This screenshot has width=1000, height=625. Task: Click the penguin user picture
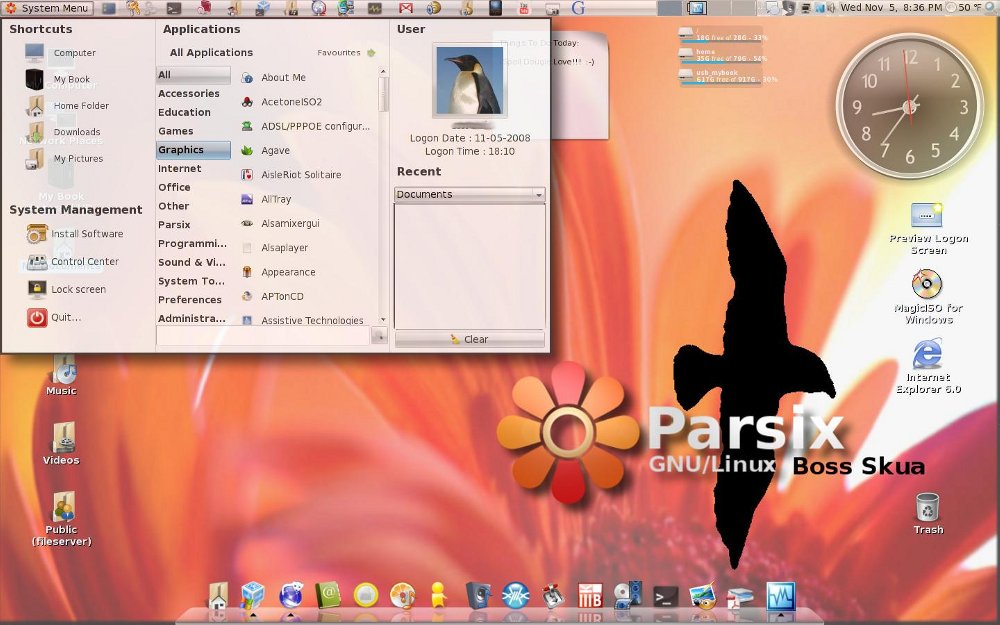tap(469, 81)
